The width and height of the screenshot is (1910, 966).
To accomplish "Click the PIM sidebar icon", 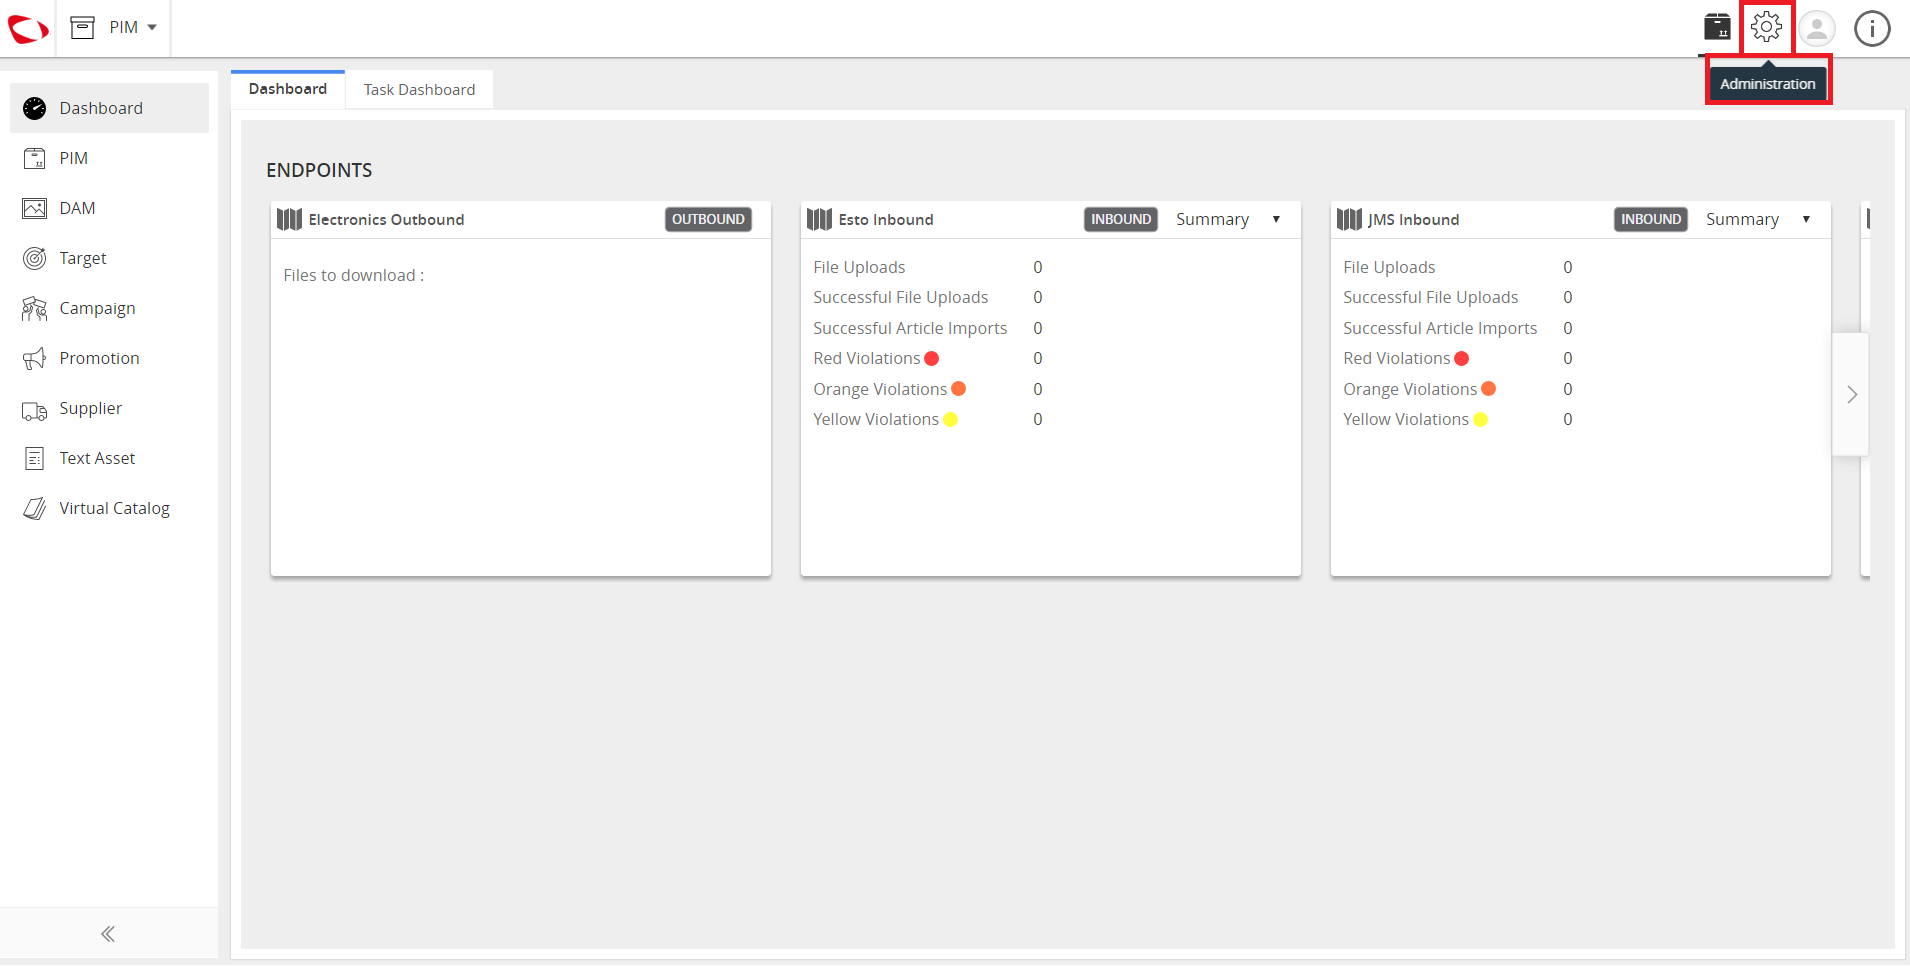I will point(34,158).
